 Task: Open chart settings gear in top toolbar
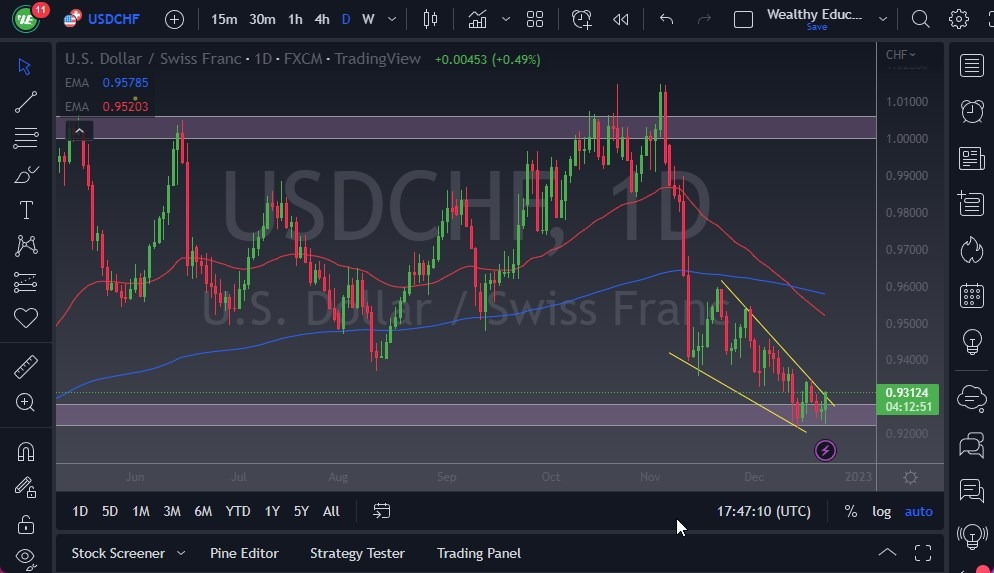tap(958, 20)
